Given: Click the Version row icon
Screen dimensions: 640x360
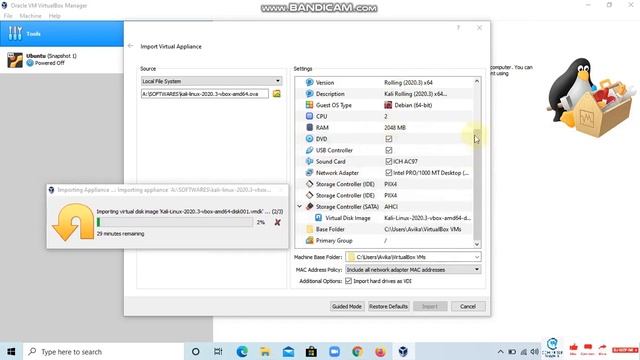Looking at the screenshot, I should 309,82.
